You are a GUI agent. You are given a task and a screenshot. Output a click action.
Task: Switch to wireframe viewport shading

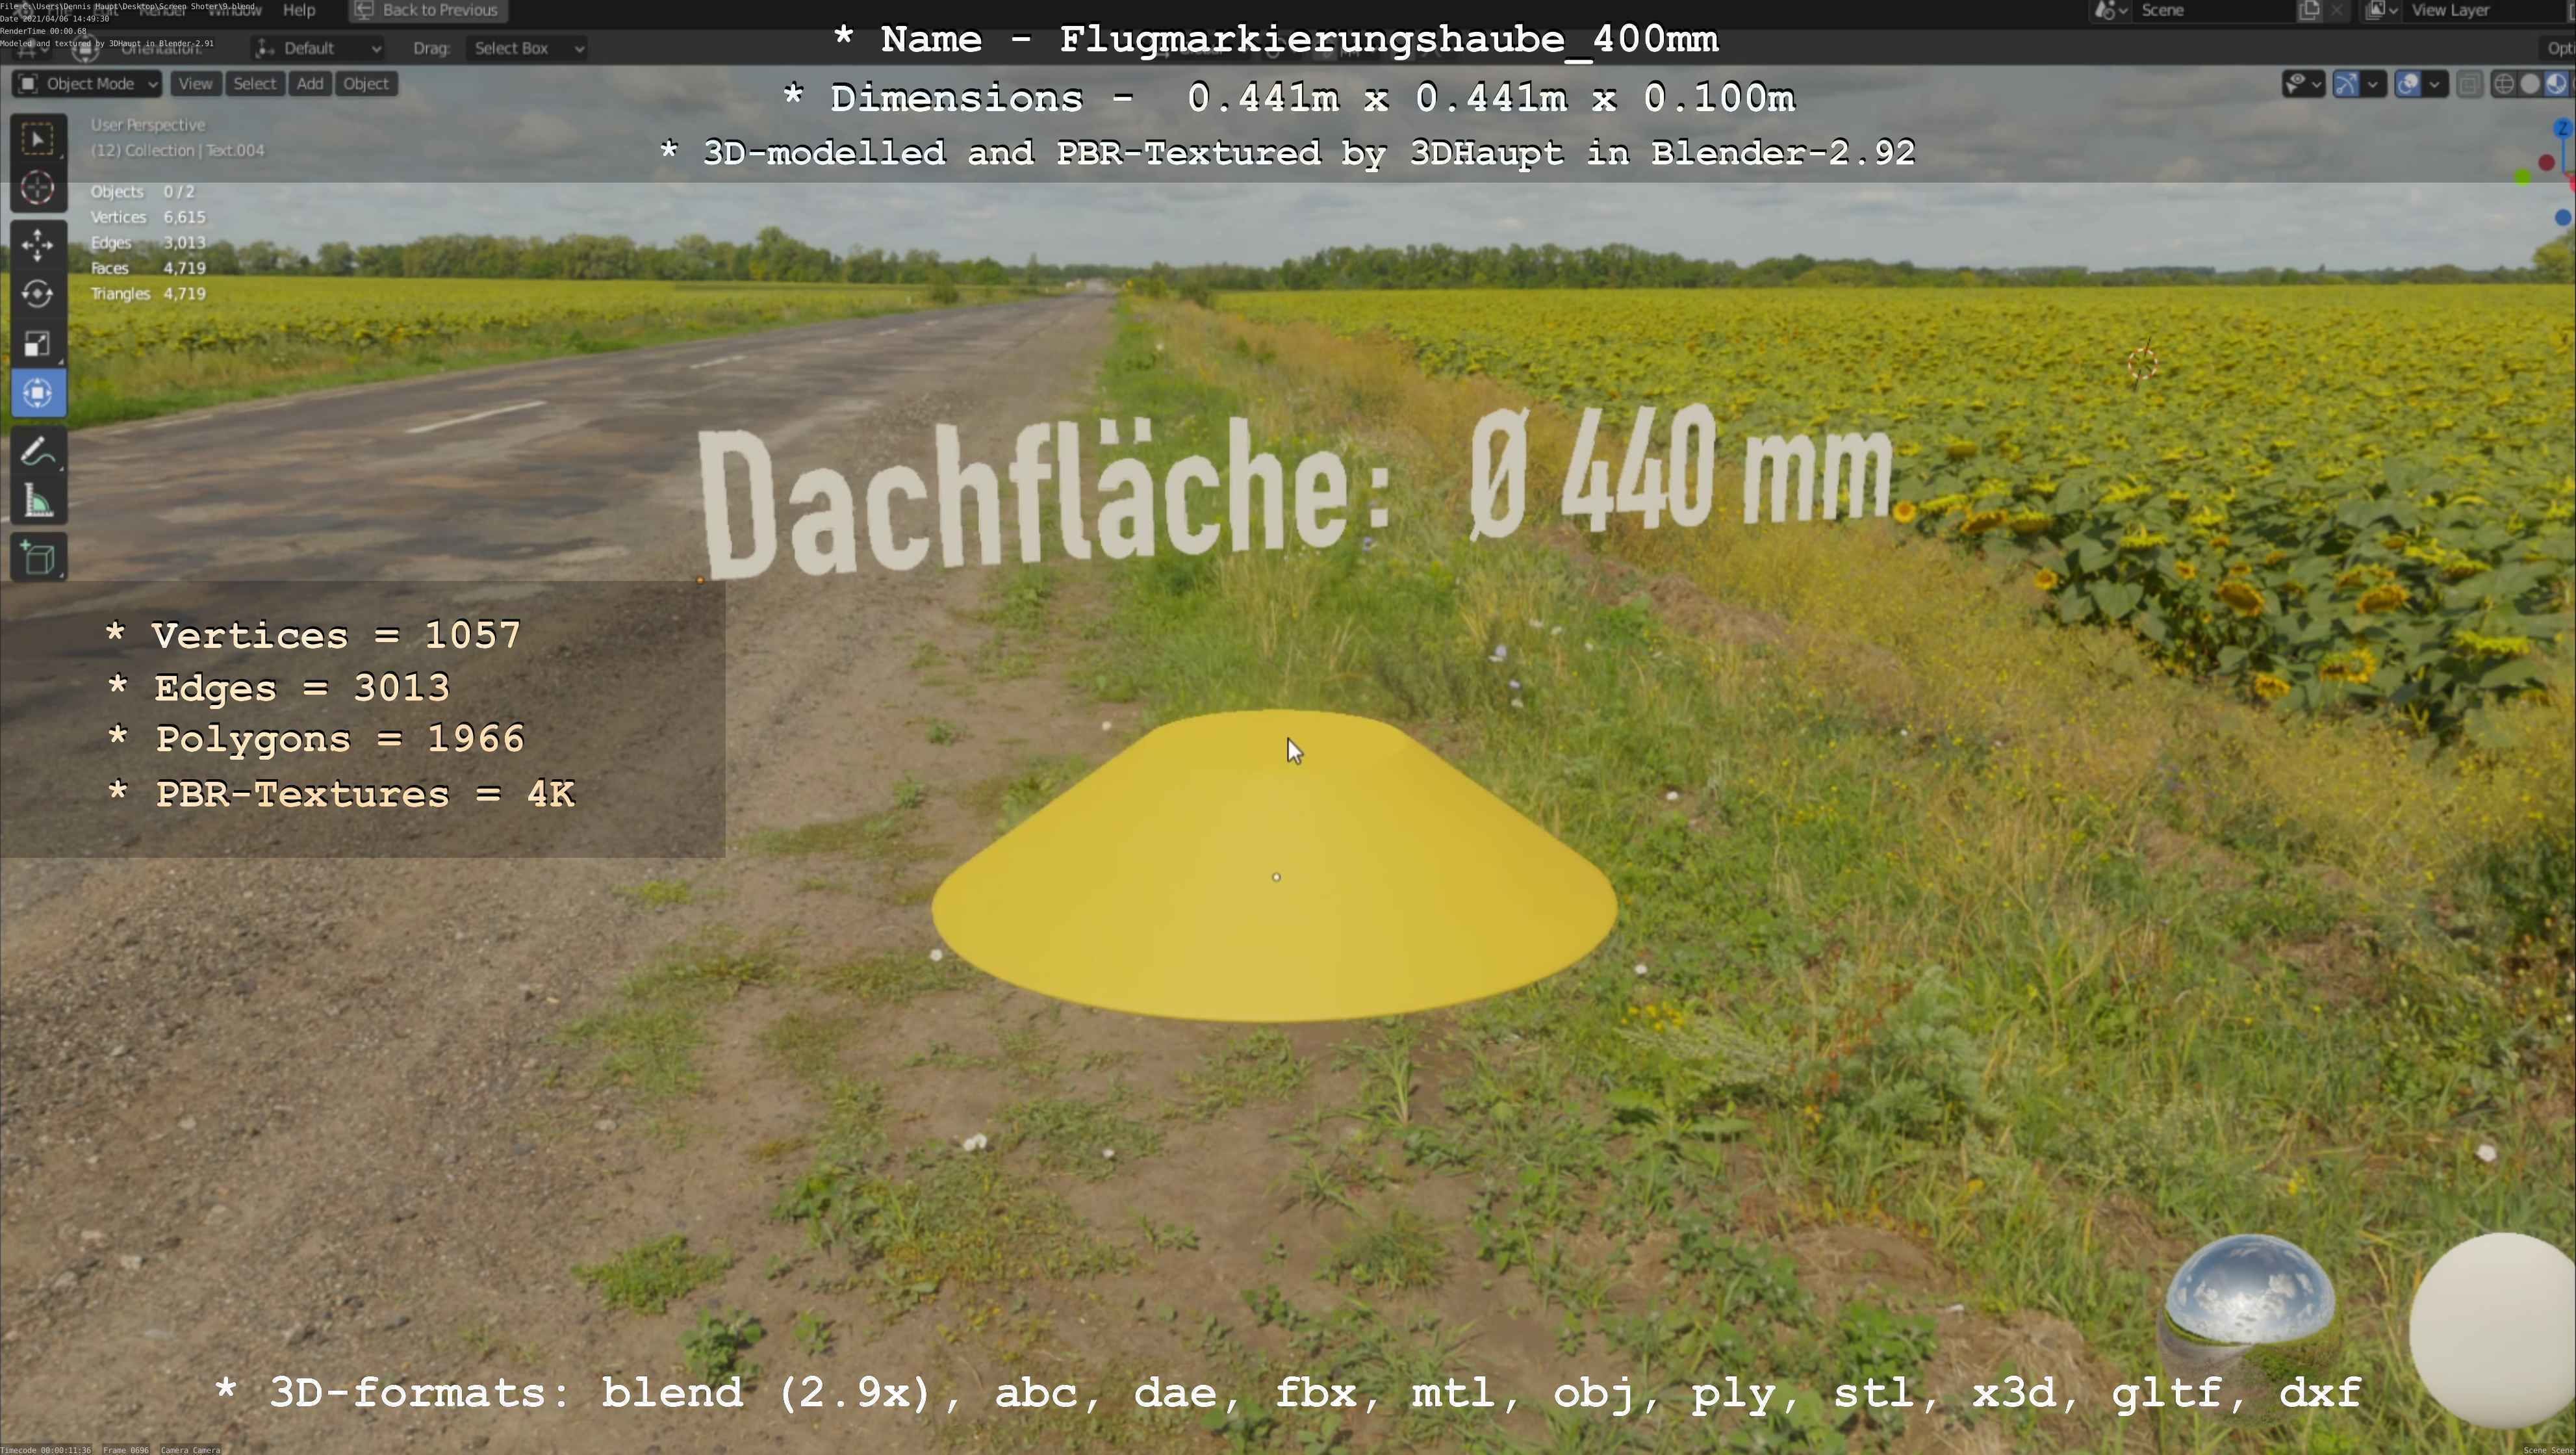click(x=2504, y=84)
